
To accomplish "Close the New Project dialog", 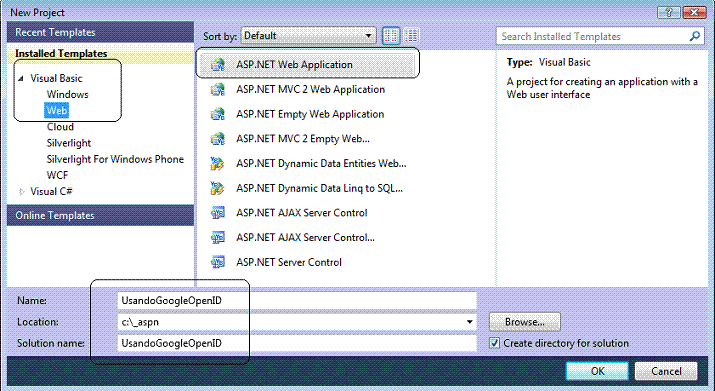I will pos(694,12).
